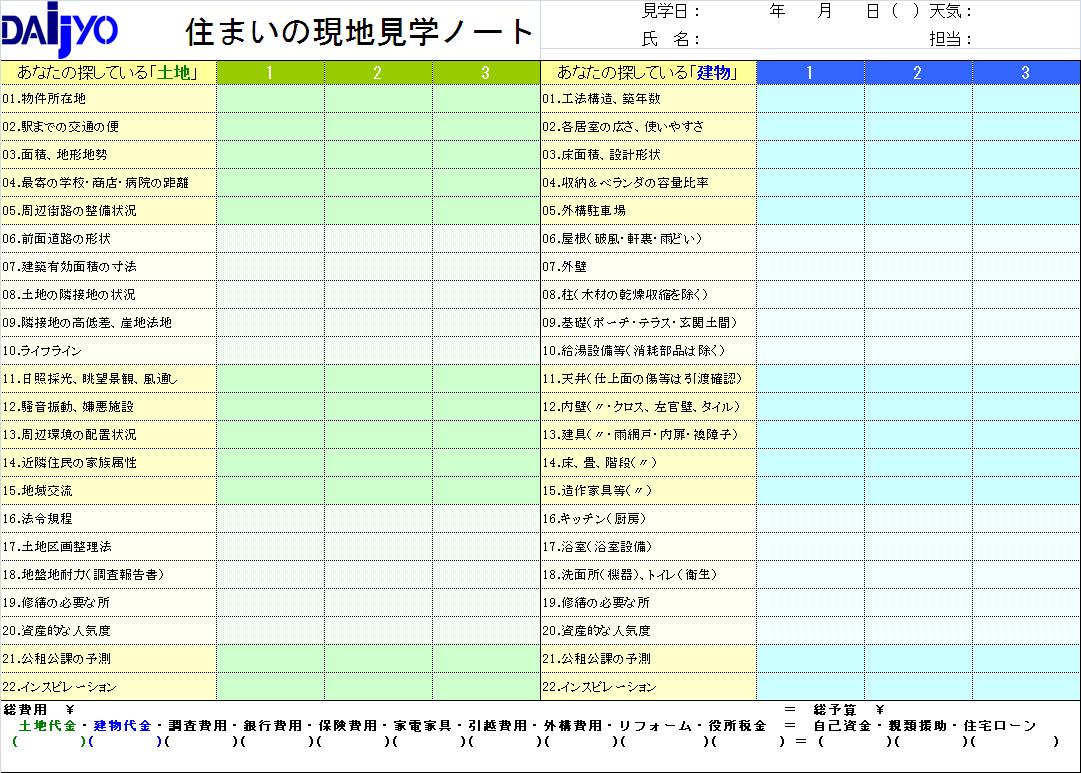Select row 06.前面道路の形状

click(108, 239)
